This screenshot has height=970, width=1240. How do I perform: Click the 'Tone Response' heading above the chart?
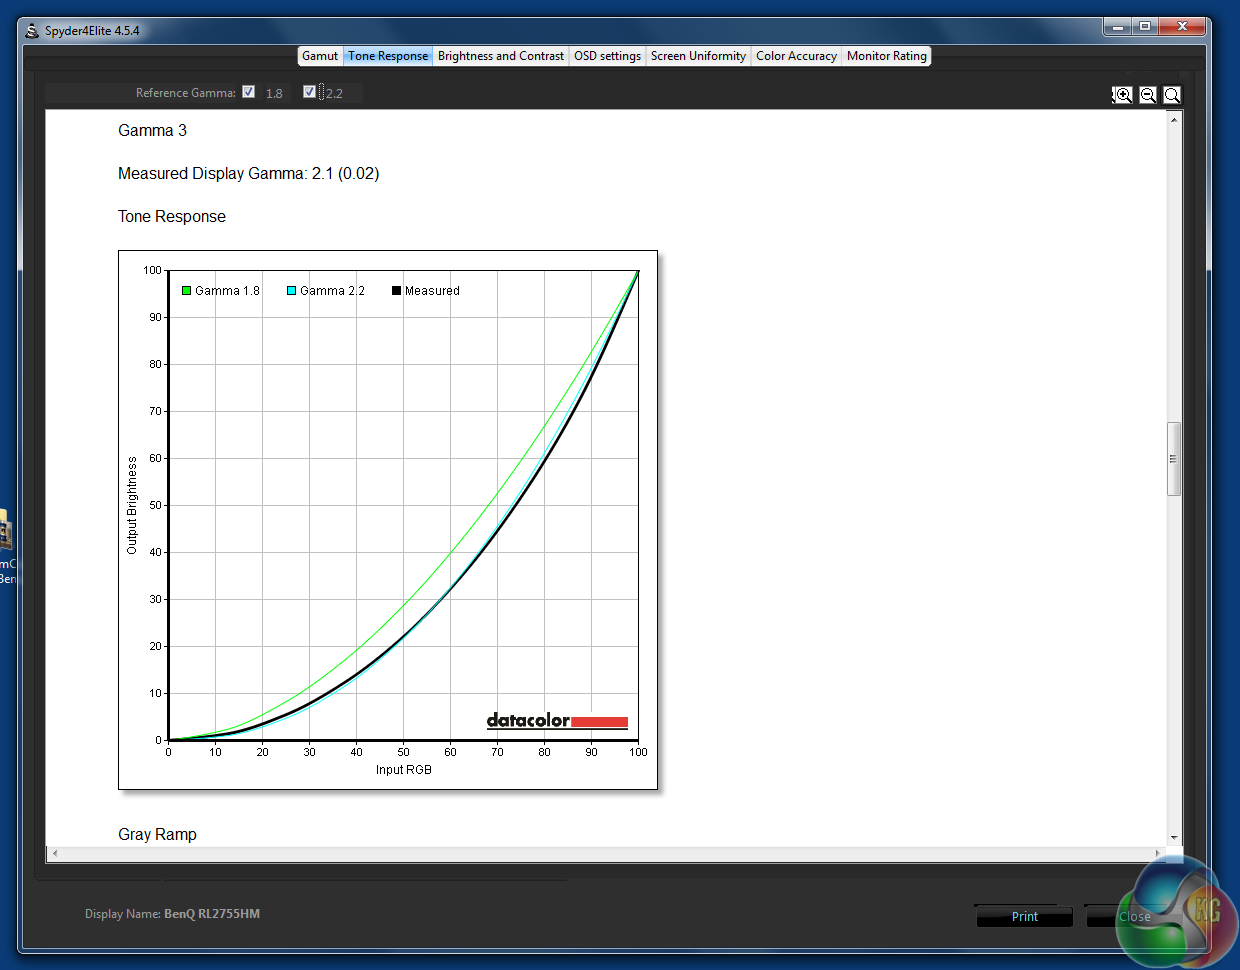(x=172, y=216)
